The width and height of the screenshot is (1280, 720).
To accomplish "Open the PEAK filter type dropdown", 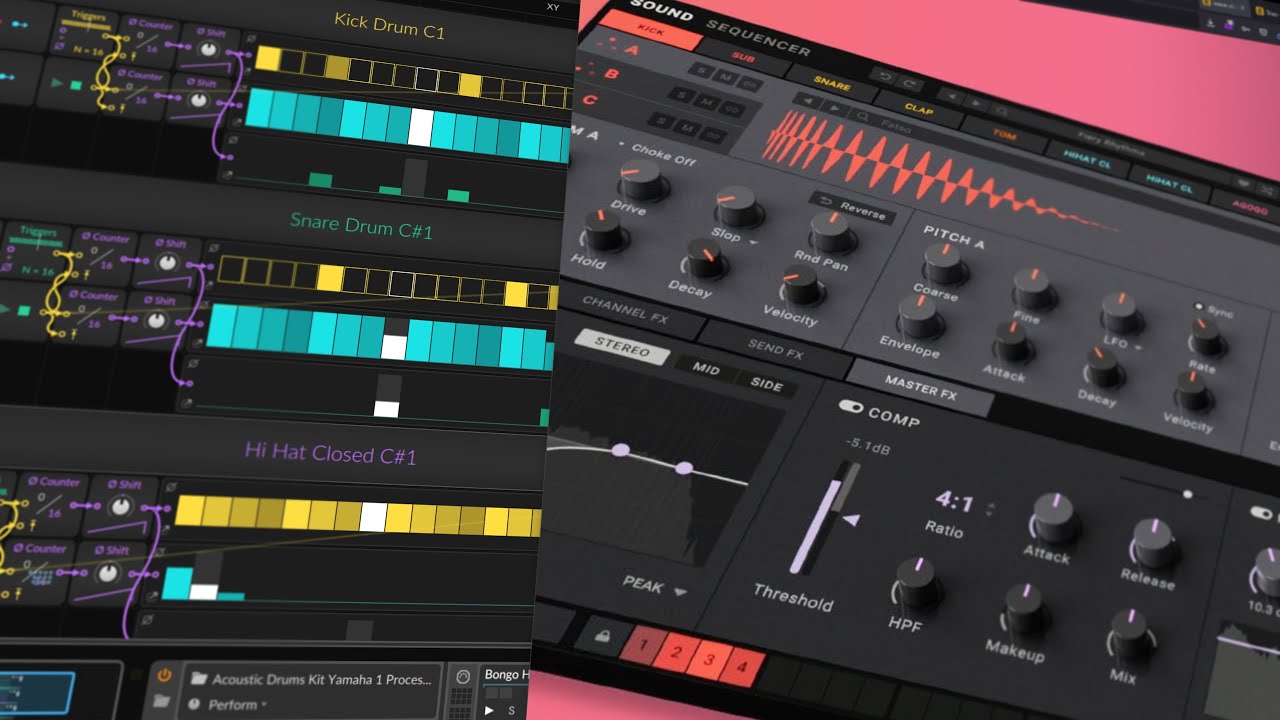I will point(656,584).
